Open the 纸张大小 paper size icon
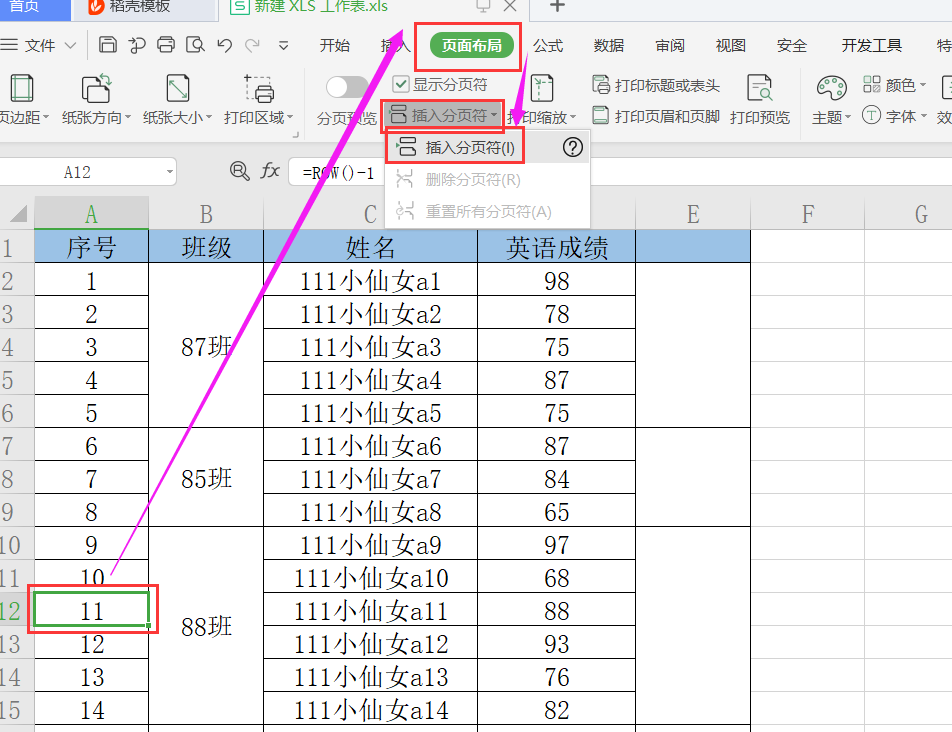952x732 pixels. tap(178, 89)
